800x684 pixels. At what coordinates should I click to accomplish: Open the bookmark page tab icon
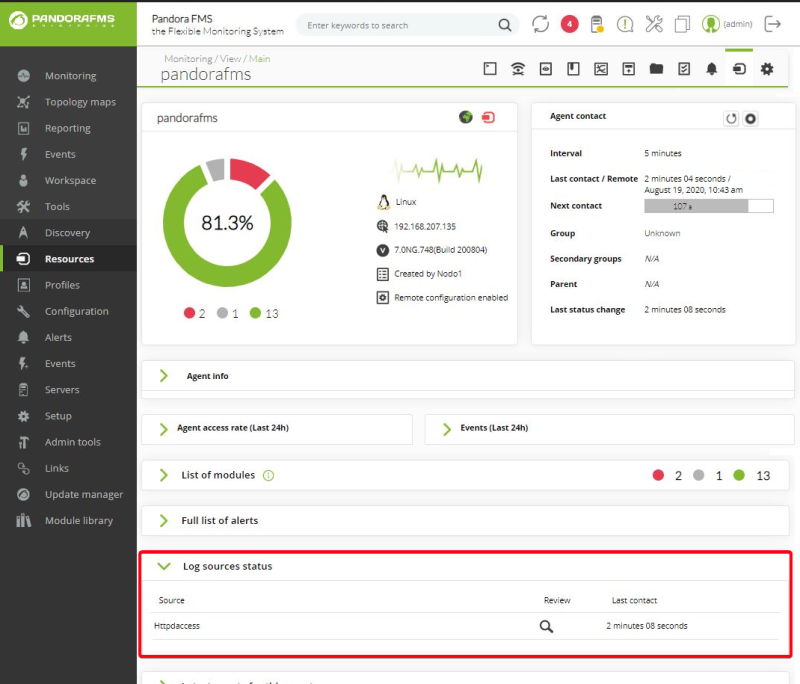click(x=573, y=68)
